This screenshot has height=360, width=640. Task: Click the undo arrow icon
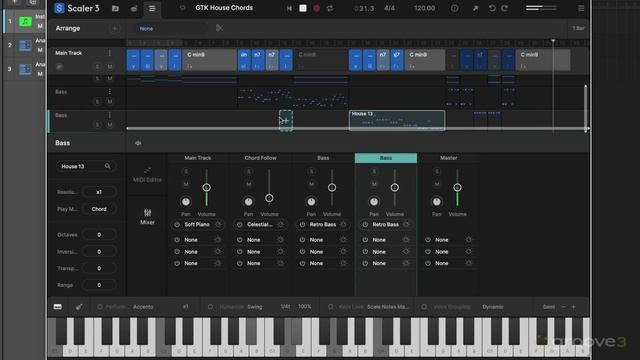(x=492, y=8)
